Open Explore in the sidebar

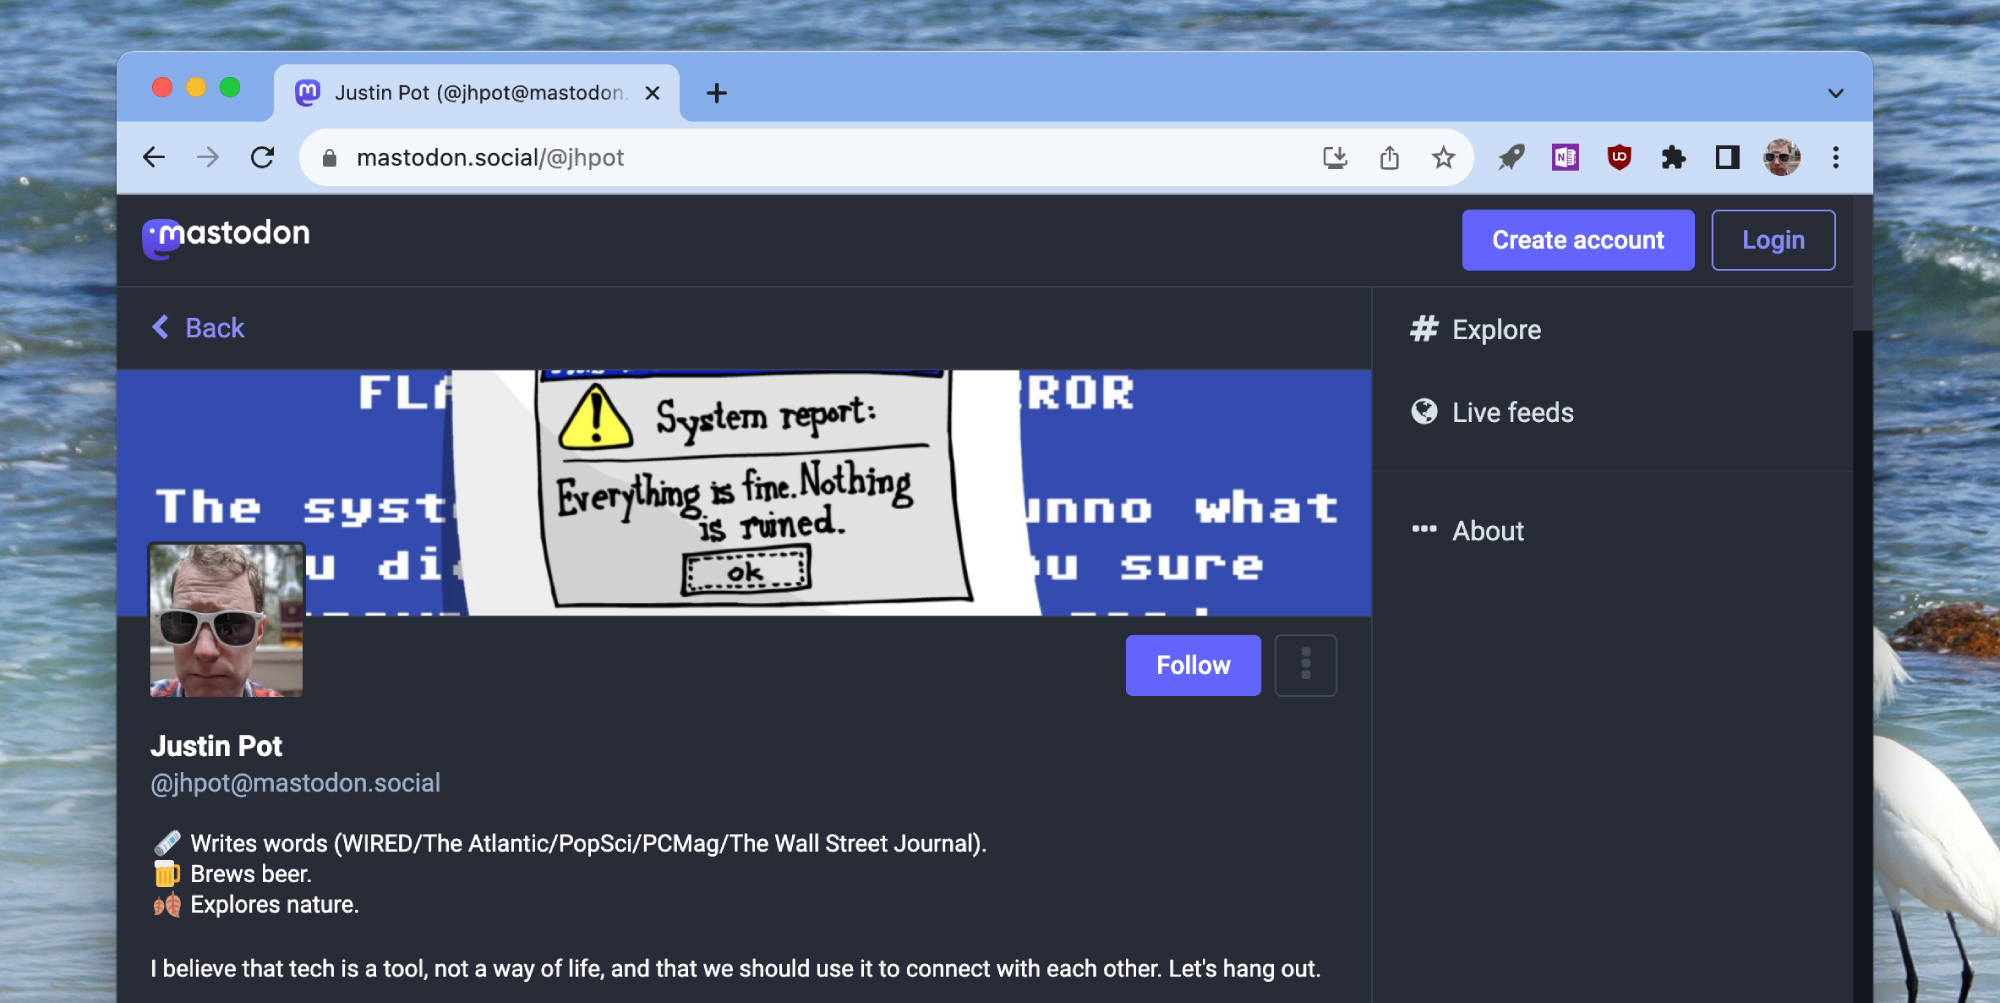pyautogui.click(x=1495, y=330)
